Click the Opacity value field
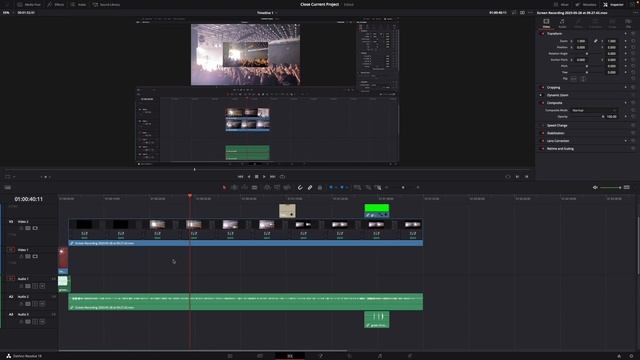The image size is (640, 360). [x=611, y=117]
